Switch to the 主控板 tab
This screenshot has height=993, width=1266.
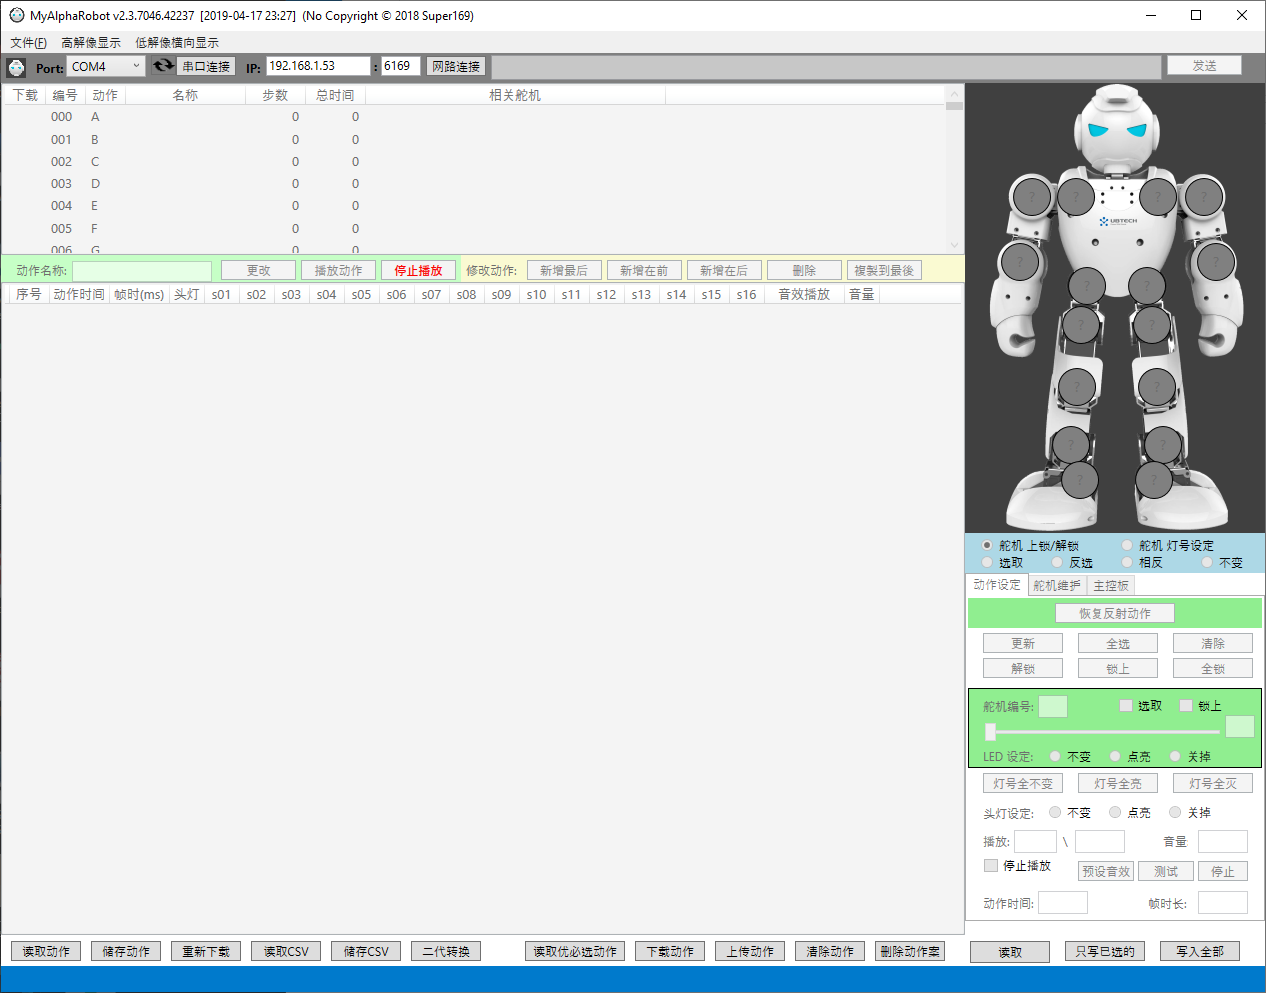[x=1111, y=586]
